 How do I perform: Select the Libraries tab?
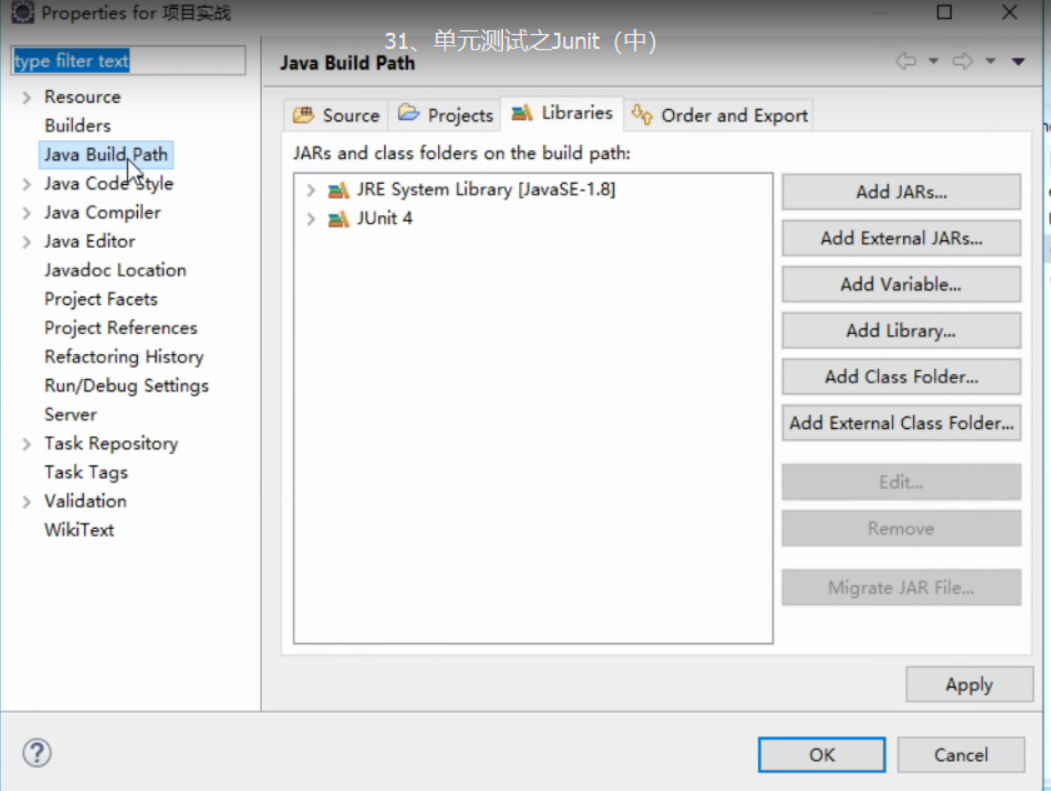562,113
